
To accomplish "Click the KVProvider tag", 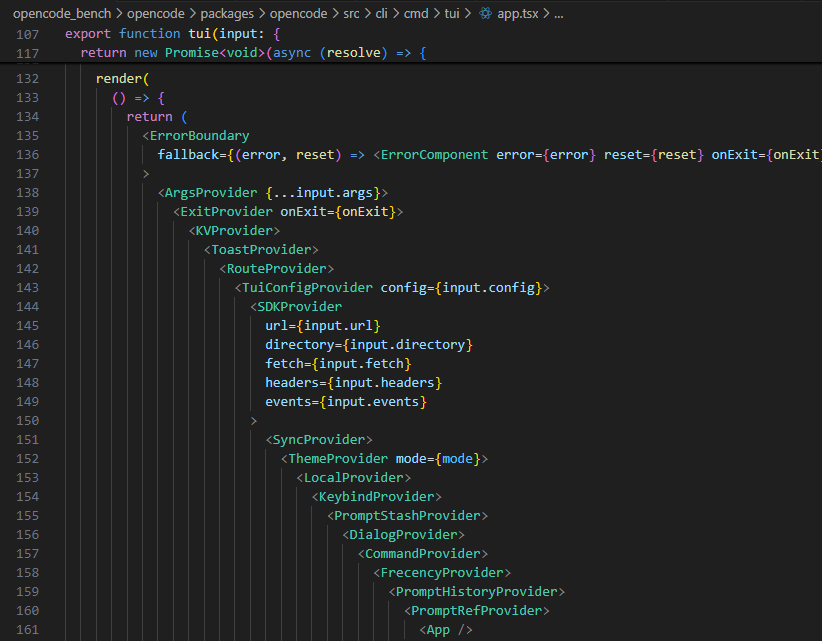I will [234, 231].
